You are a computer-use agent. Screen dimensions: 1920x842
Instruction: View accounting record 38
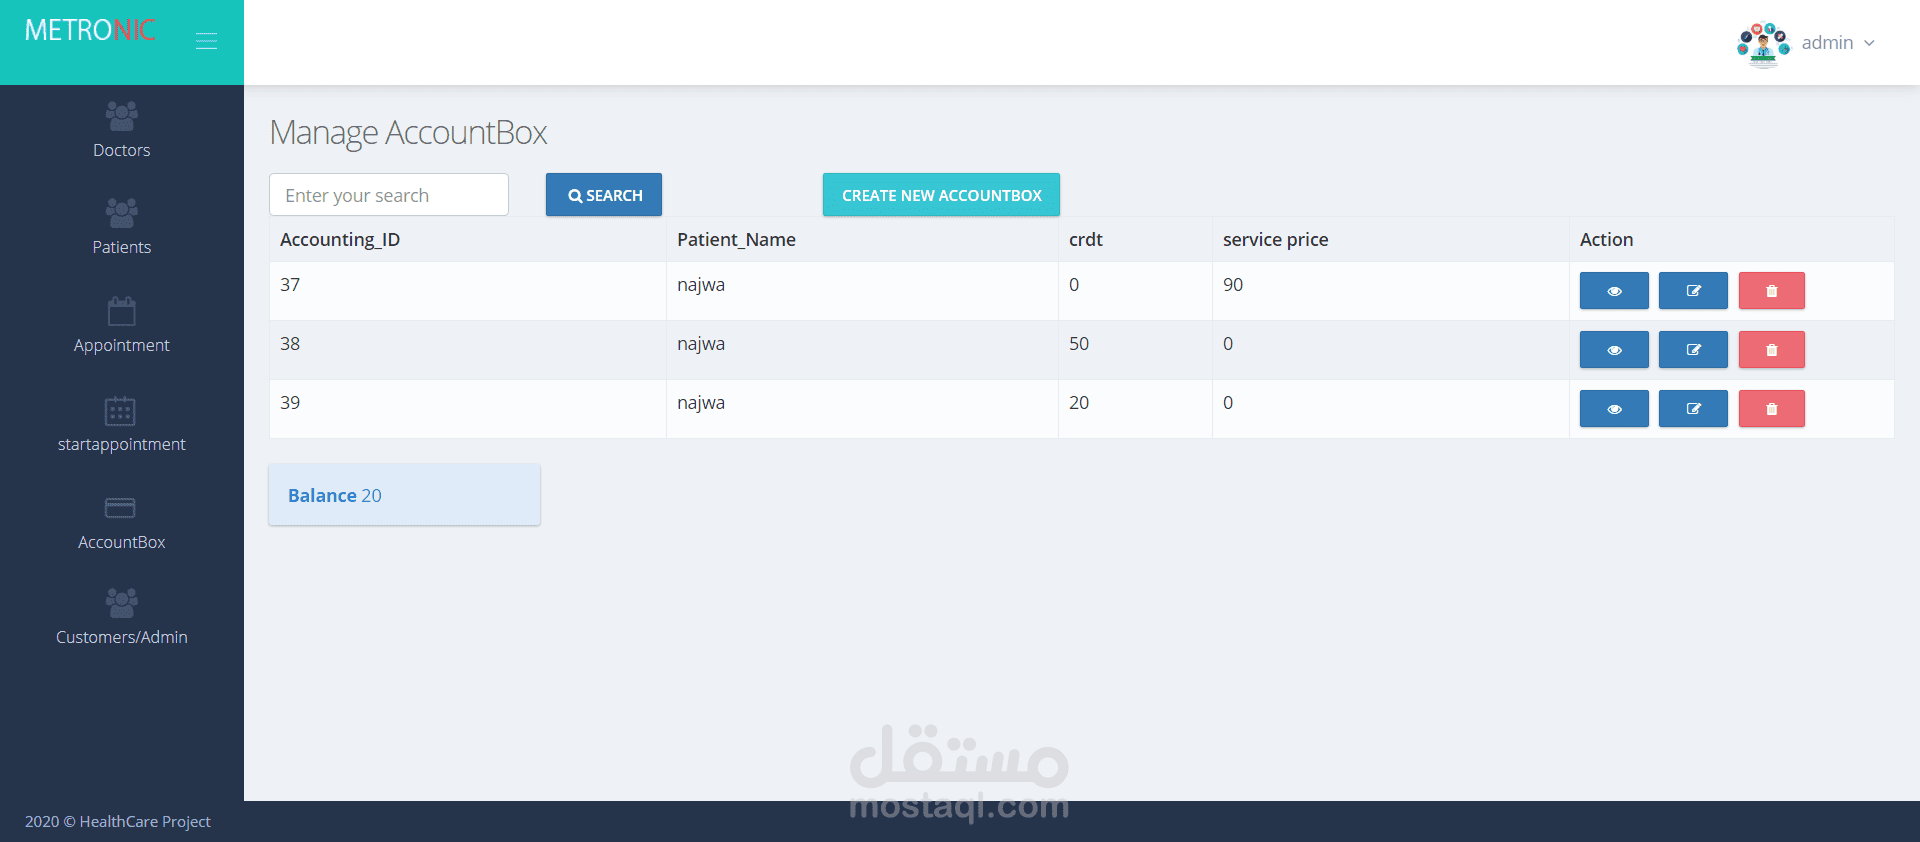[1614, 350]
